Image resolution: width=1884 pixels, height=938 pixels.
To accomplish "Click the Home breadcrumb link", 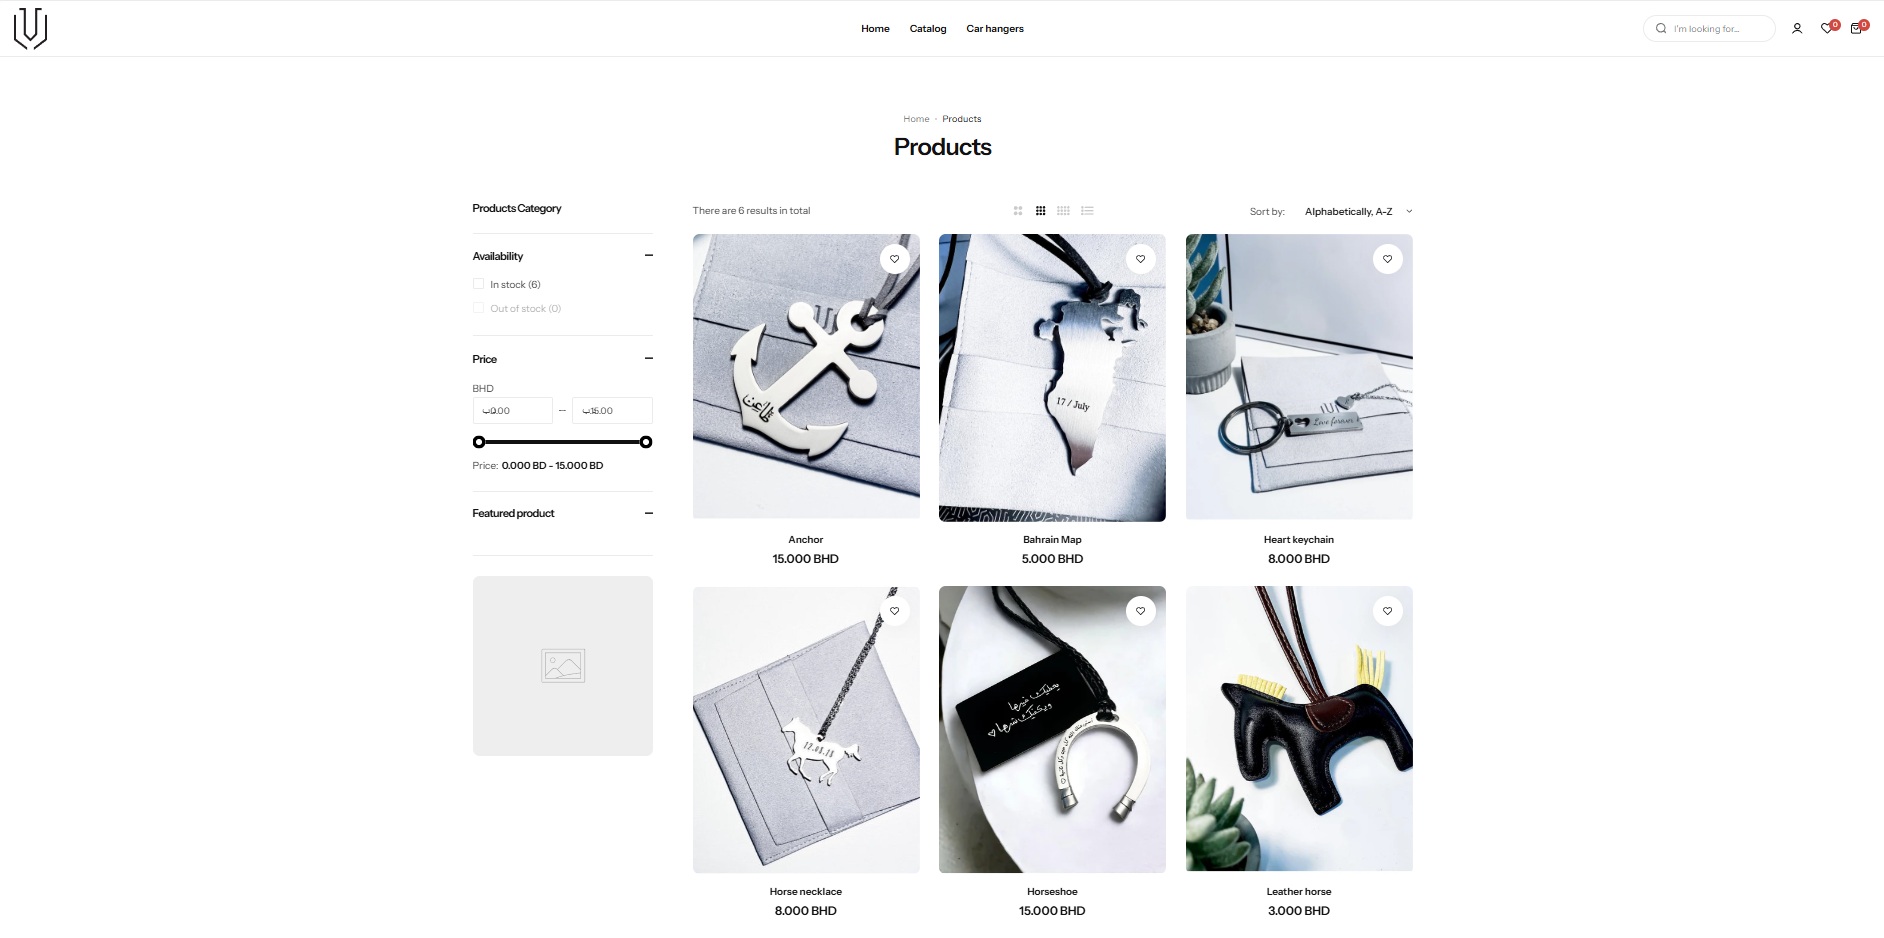I will [x=916, y=119].
